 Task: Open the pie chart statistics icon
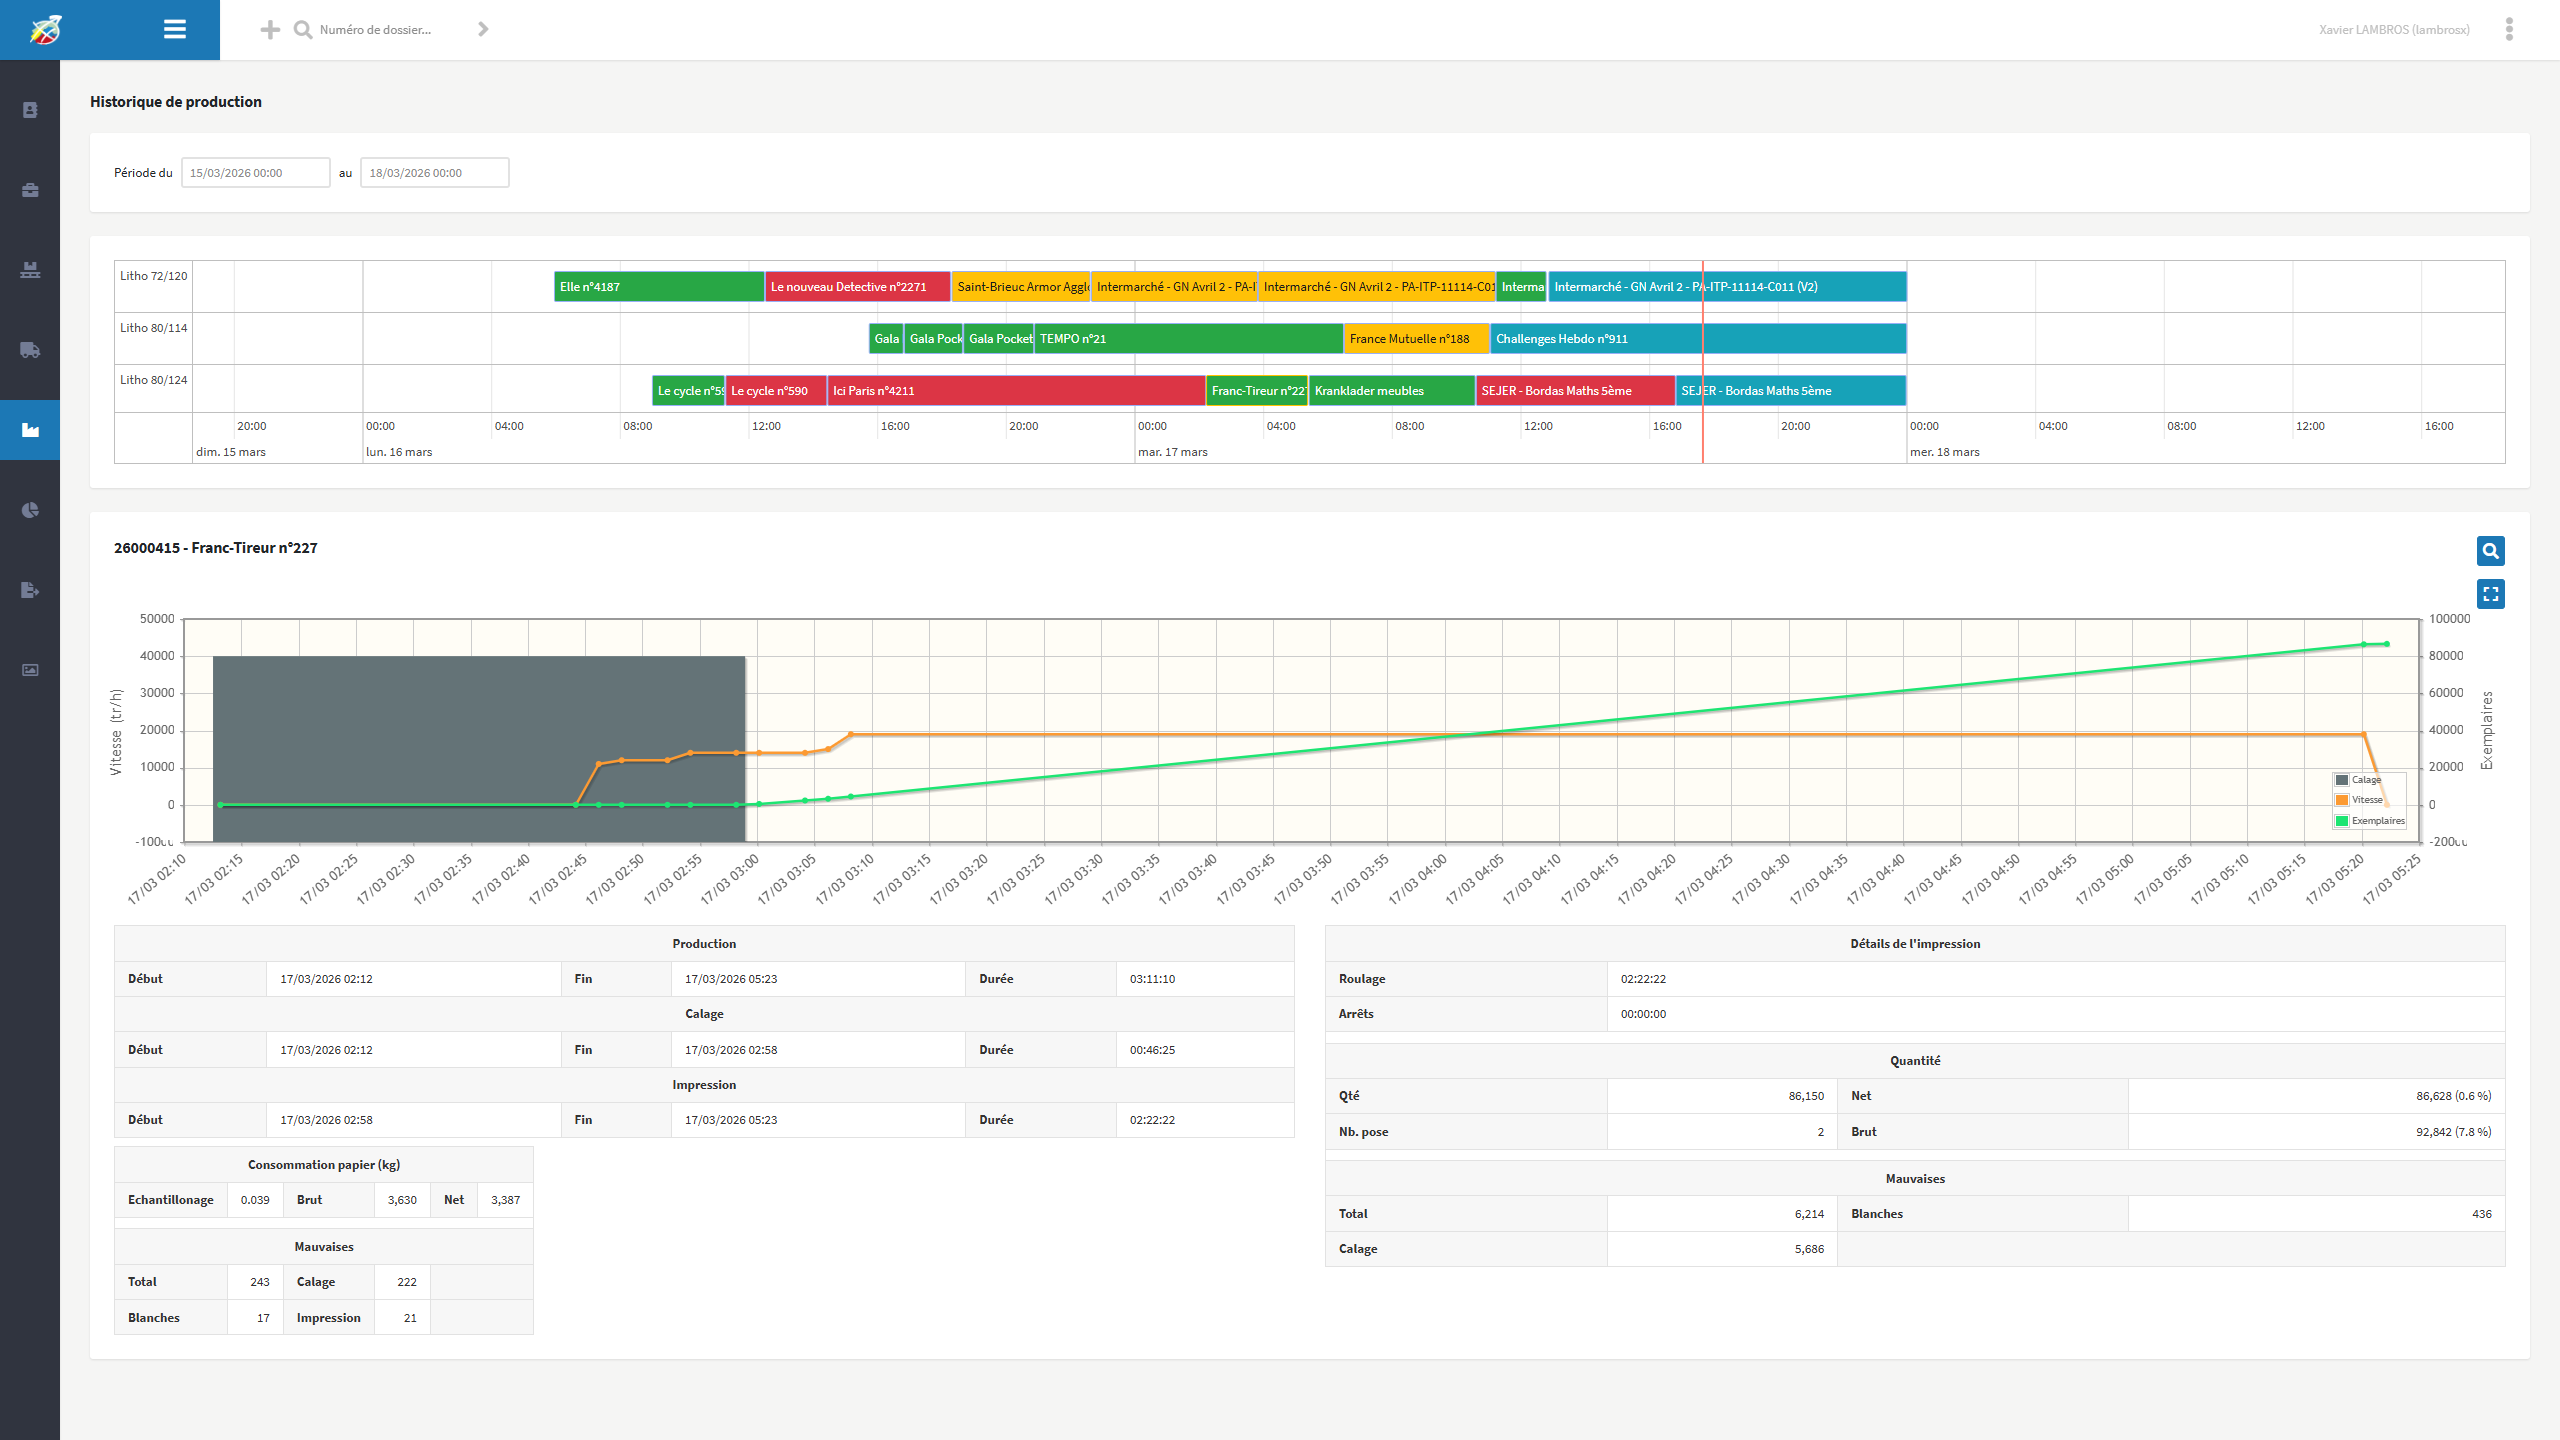point(30,510)
